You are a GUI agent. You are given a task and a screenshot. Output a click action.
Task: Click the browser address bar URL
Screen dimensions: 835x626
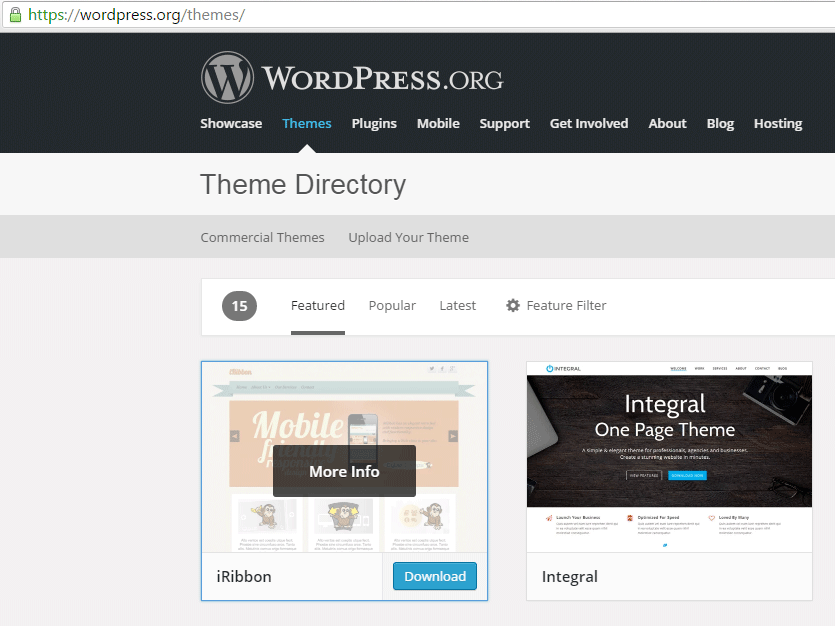click(136, 14)
